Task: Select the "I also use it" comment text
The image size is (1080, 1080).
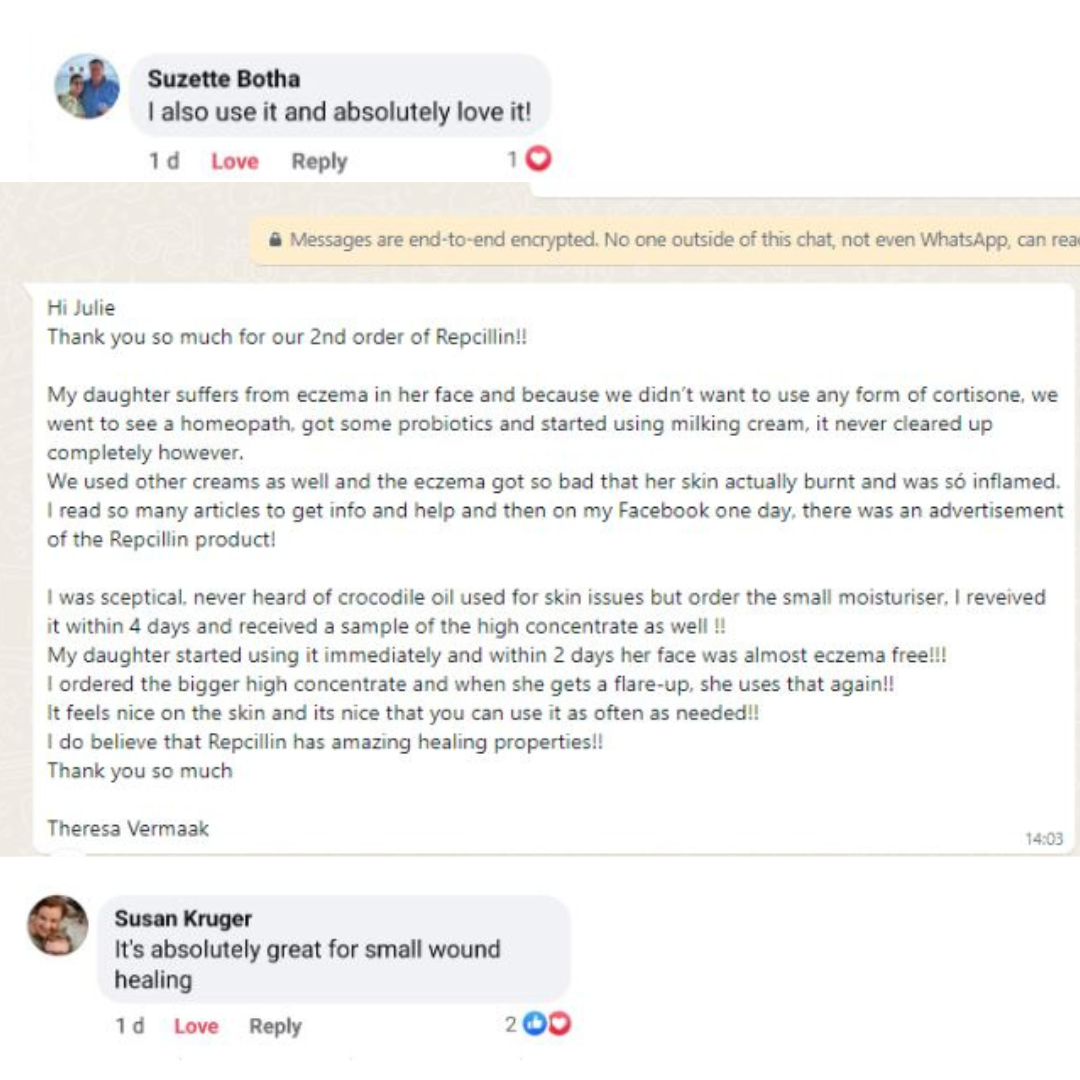Action: (x=339, y=112)
